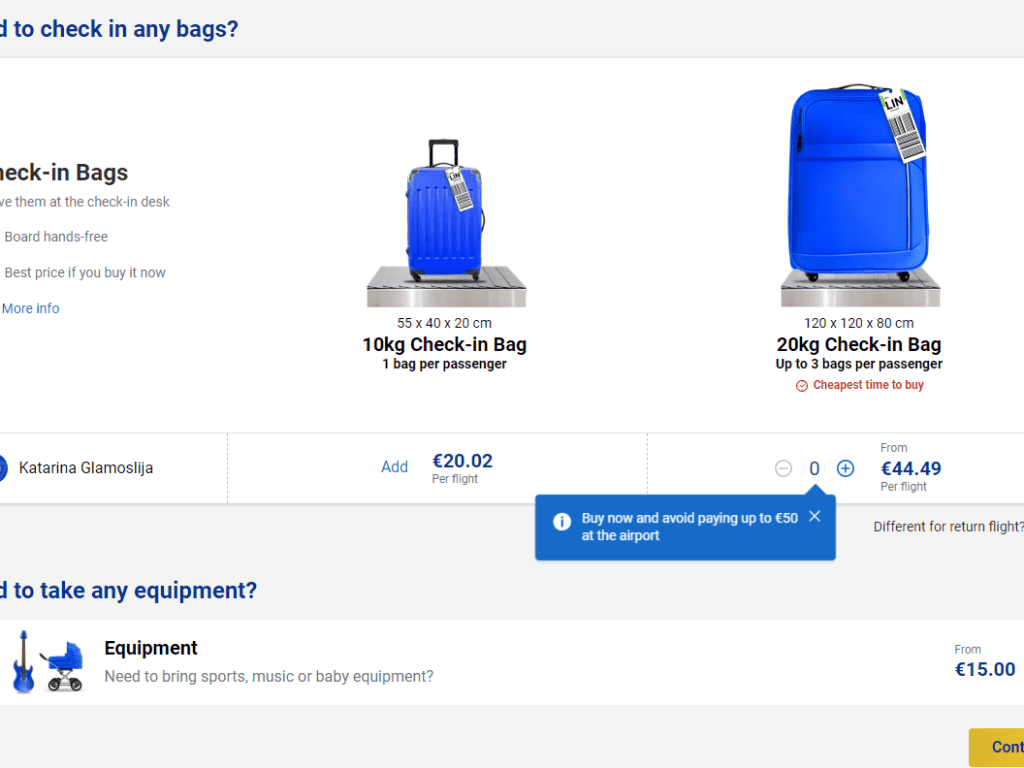Viewport: 1024px width, 768px height.
Task: Click the Cheapest time to buy clock icon
Action: [801, 386]
